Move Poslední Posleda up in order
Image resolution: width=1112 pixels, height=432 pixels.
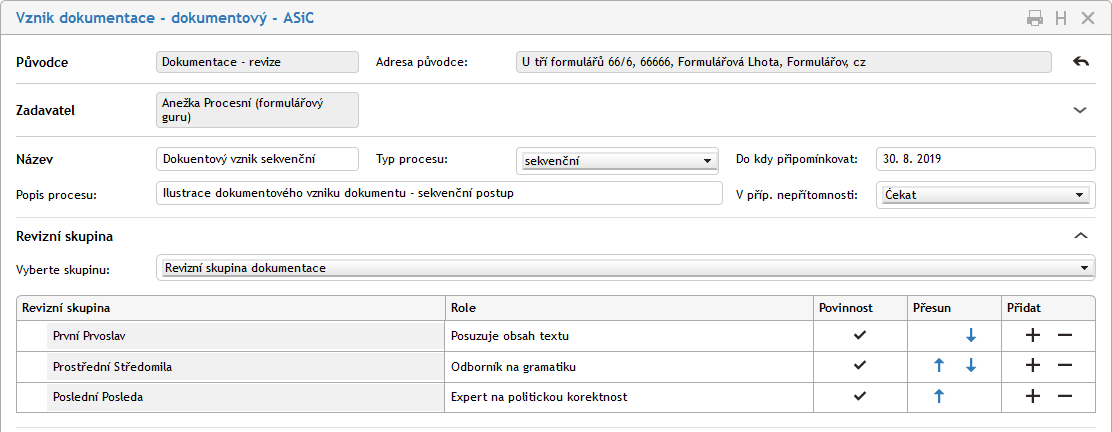tap(938, 397)
